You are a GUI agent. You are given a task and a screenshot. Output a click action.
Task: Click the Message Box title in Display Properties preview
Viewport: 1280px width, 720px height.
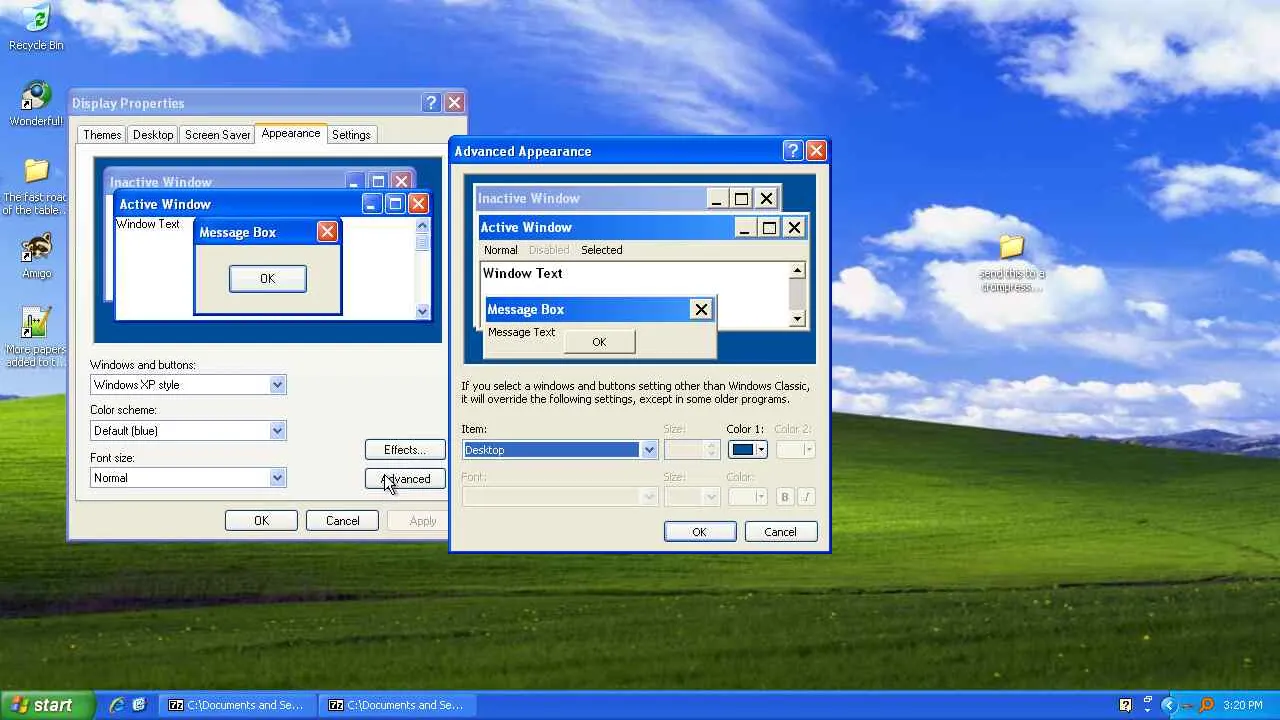238,233
